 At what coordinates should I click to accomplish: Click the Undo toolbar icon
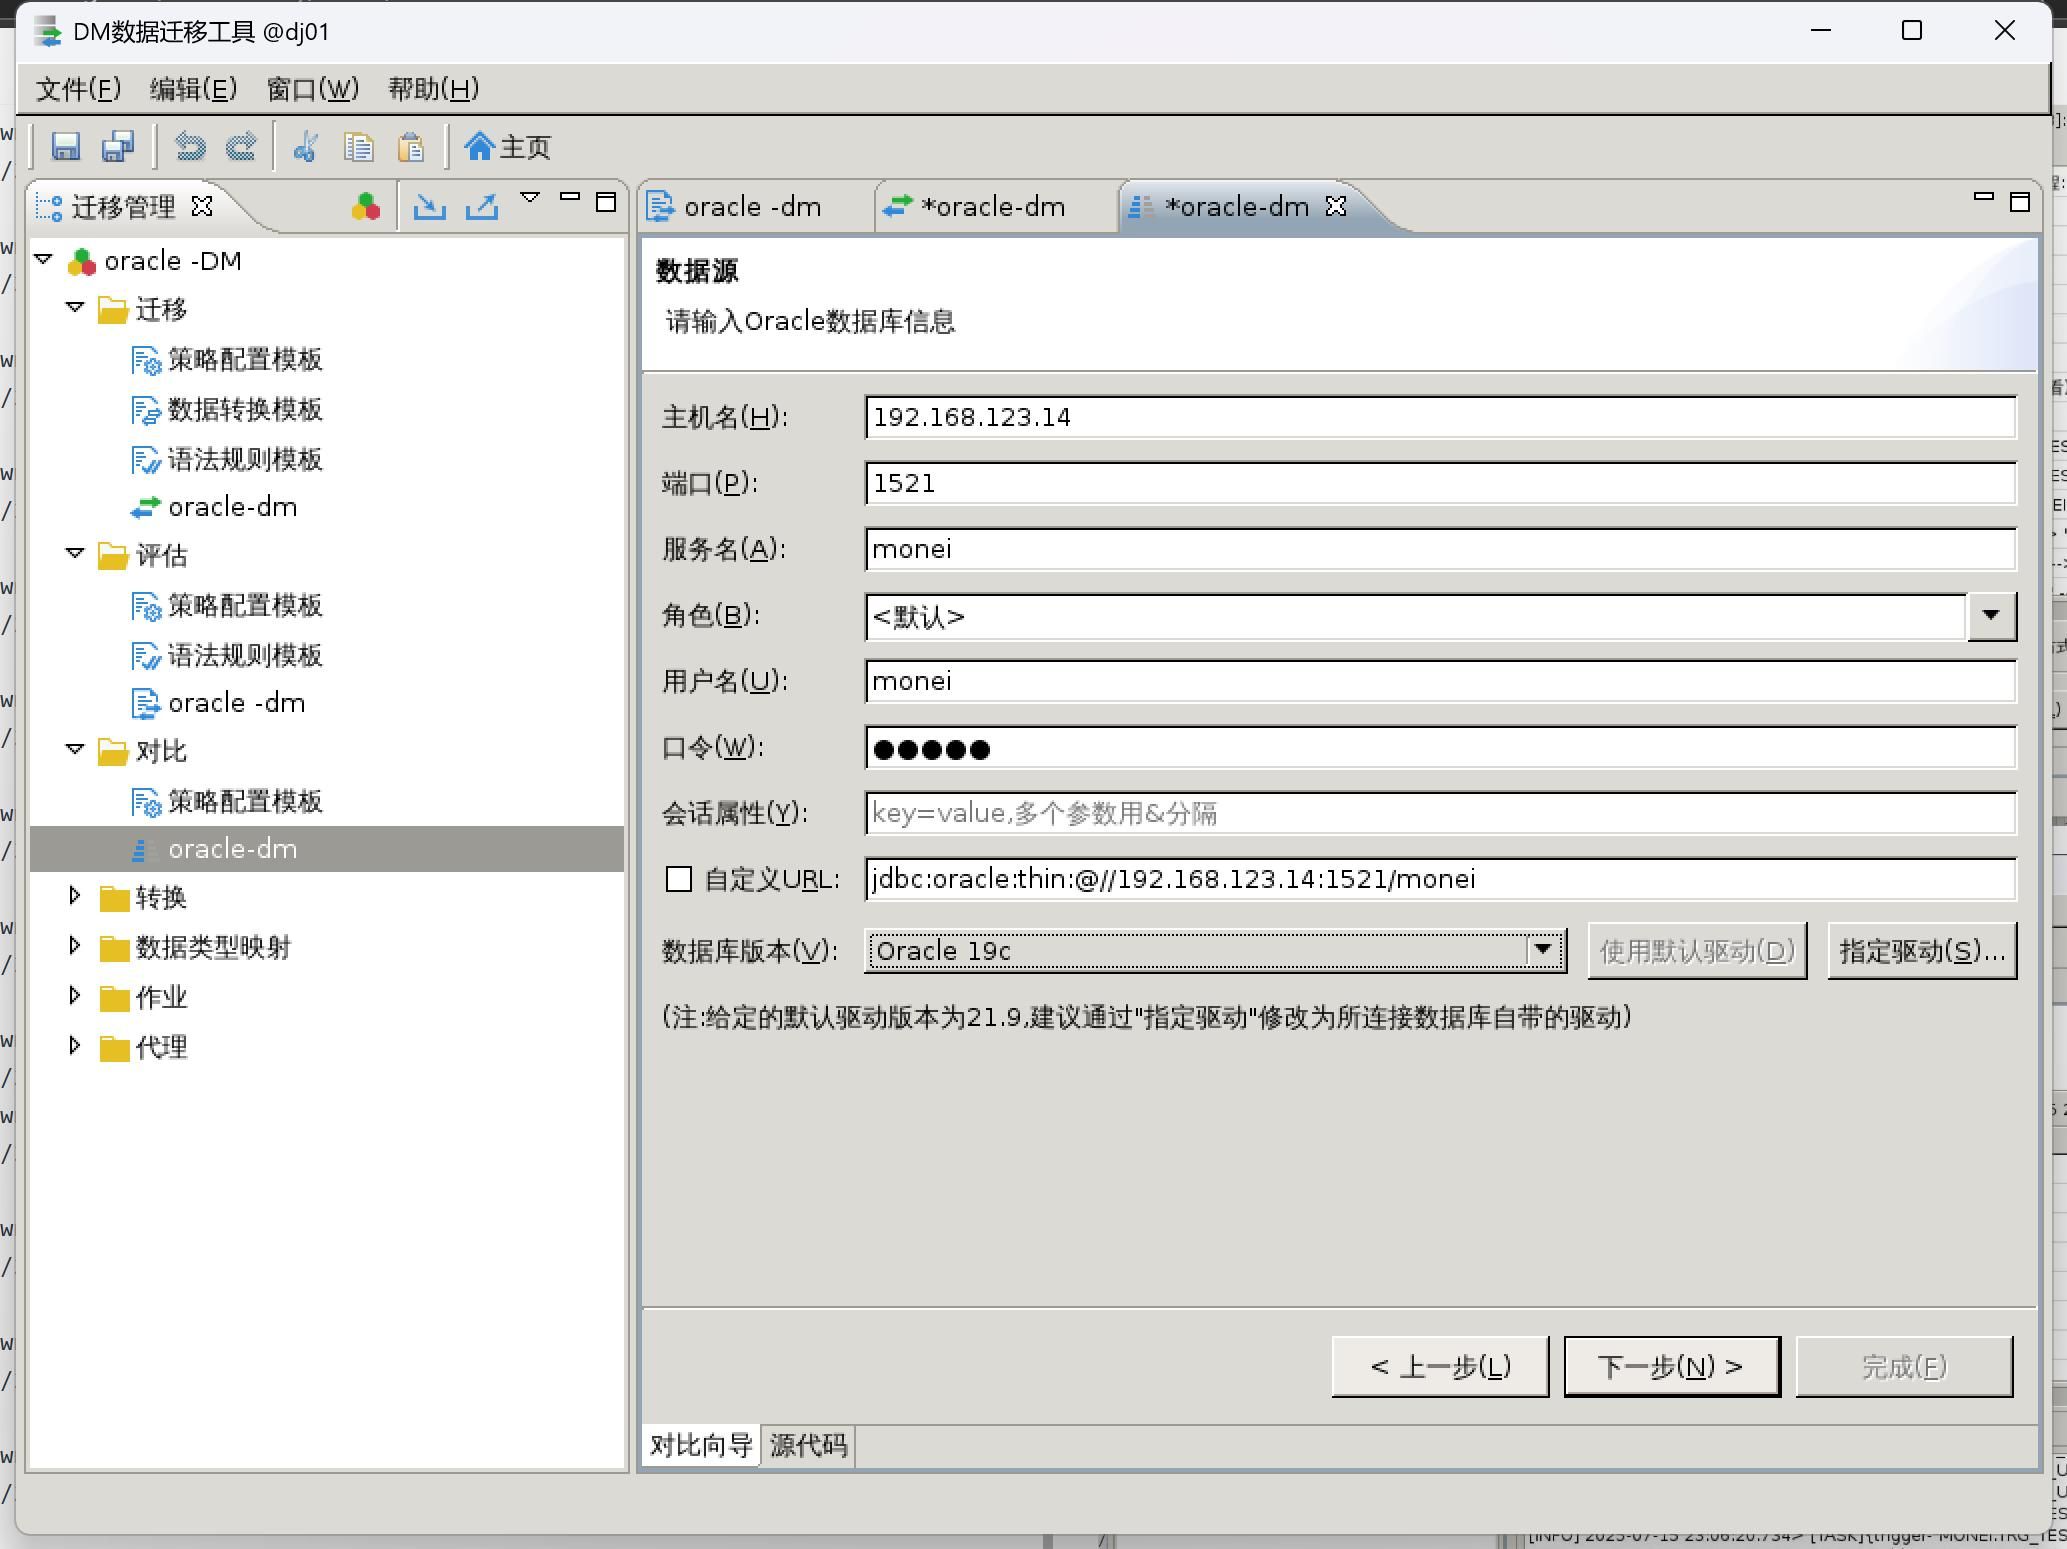189,147
